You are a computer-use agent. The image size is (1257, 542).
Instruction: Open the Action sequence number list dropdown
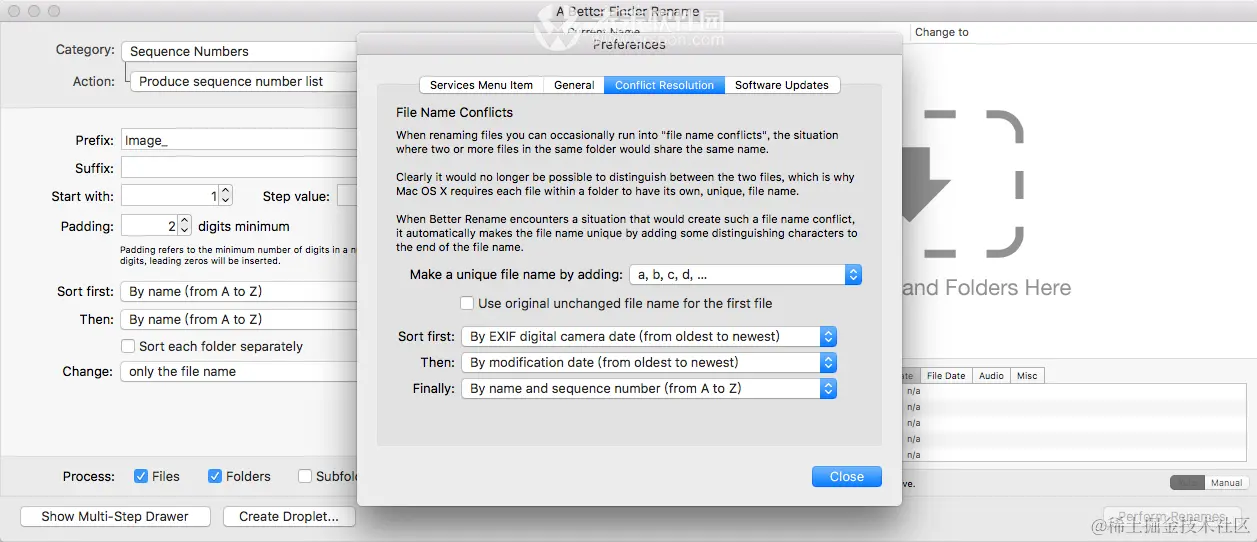pyautogui.click(x=245, y=81)
